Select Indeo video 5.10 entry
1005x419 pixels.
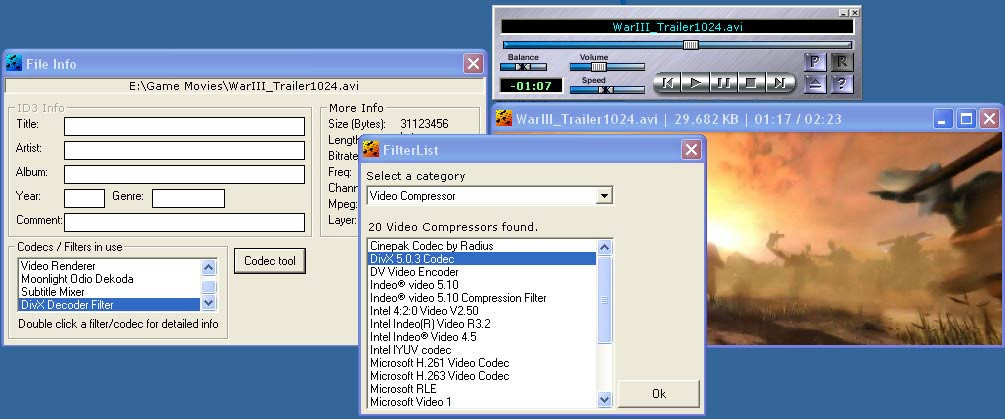coord(482,285)
